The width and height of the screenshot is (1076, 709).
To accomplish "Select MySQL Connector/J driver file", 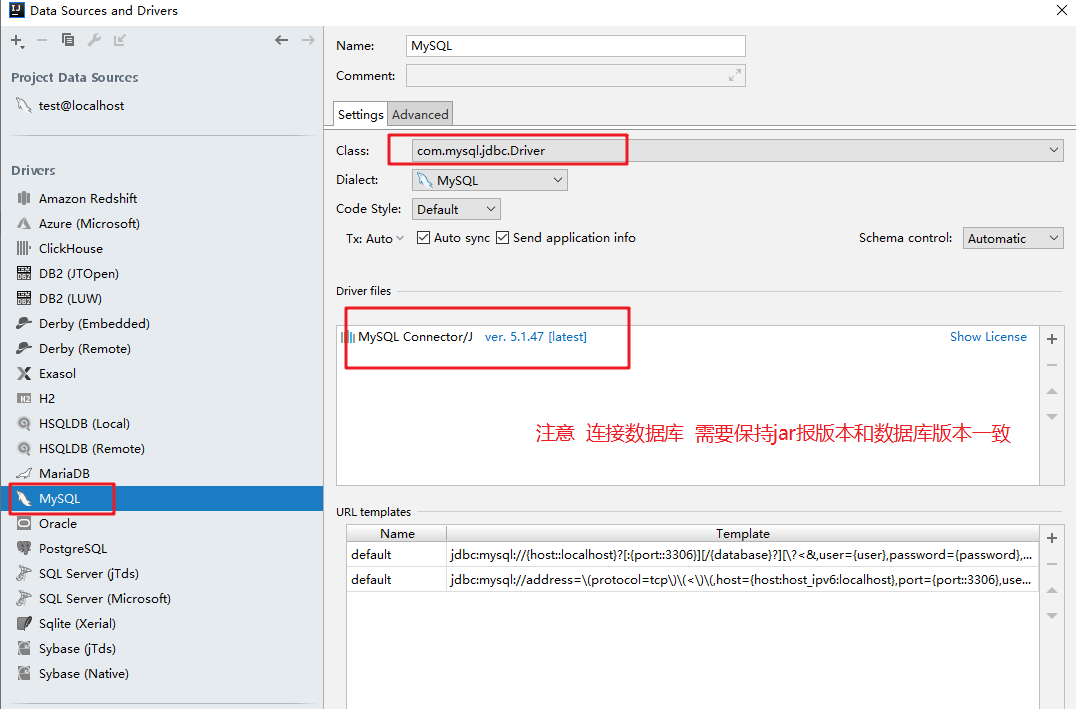I will point(414,337).
